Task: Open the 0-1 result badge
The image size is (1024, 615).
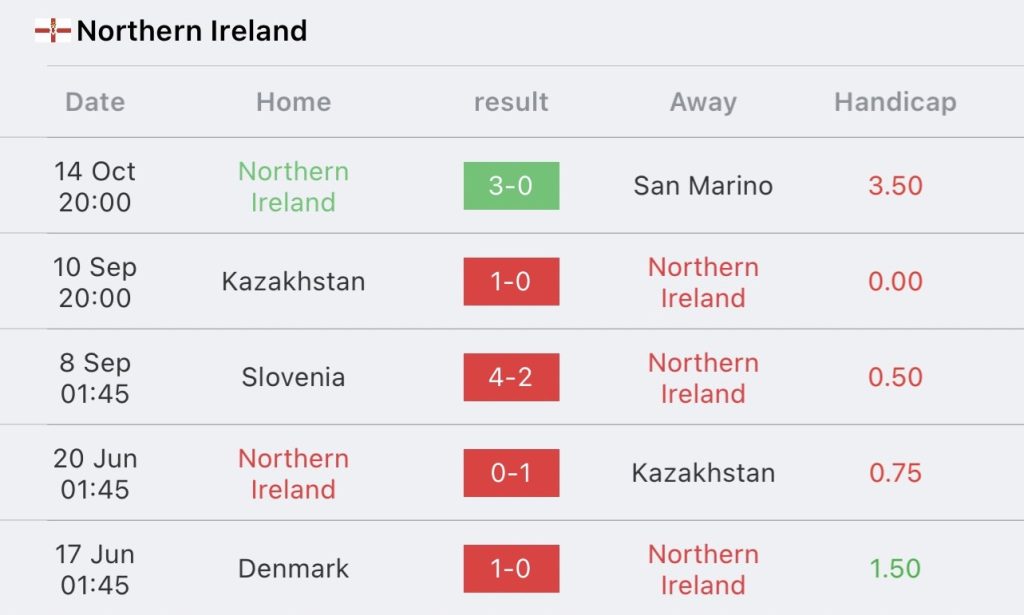Action: [511, 473]
